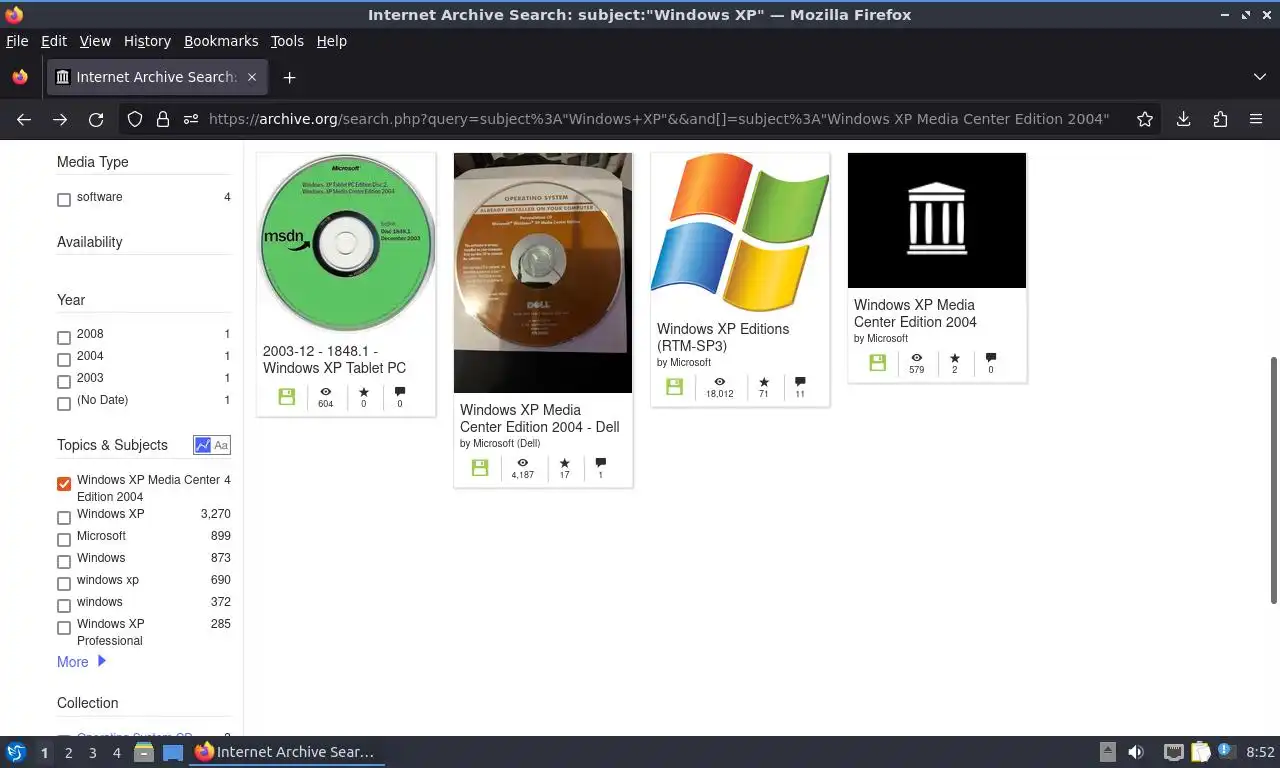This screenshot has width=1280, height=768.
Task: Open the View menu
Action: (95, 41)
